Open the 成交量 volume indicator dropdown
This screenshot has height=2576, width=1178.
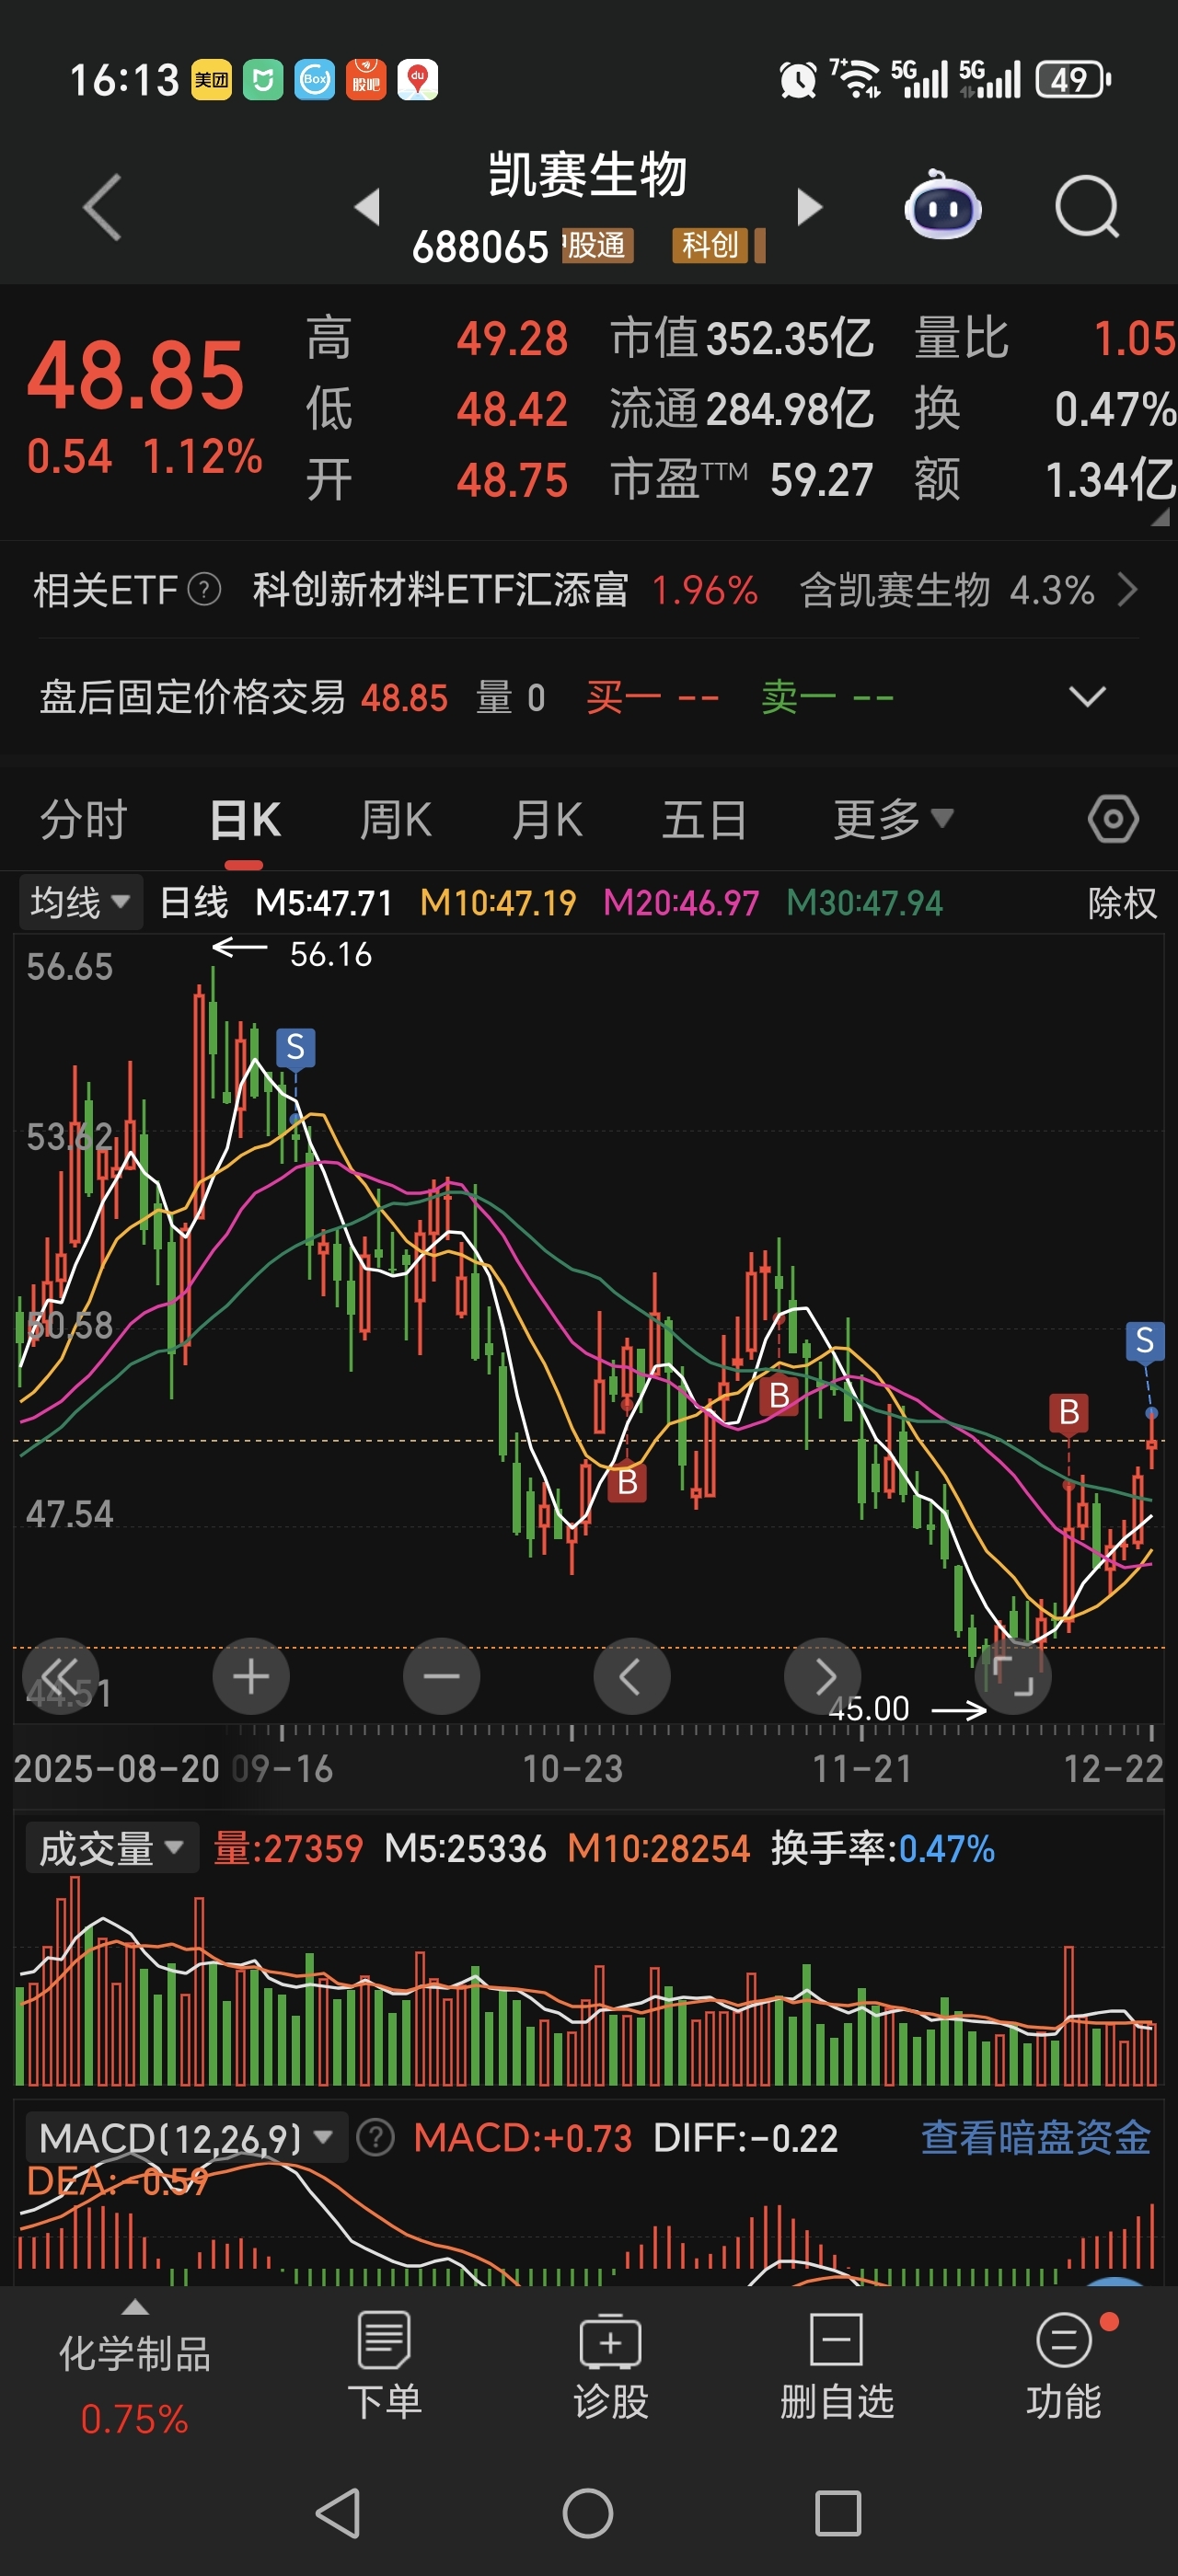pos(111,1848)
